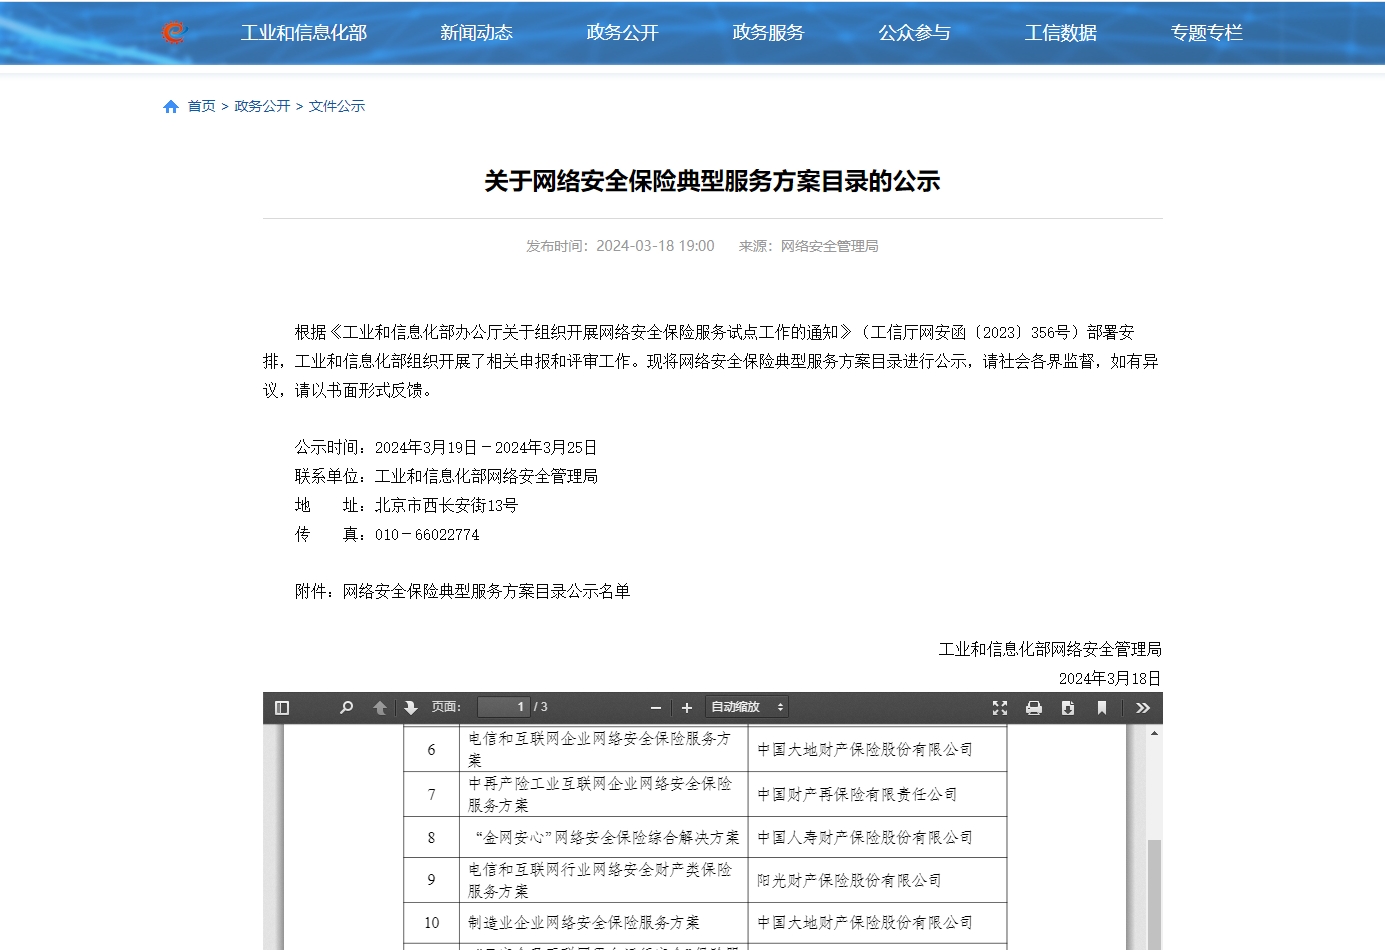Open the 公众参与 menu
The height and width of the screenshot is (950, 1385).
(914, 33)
